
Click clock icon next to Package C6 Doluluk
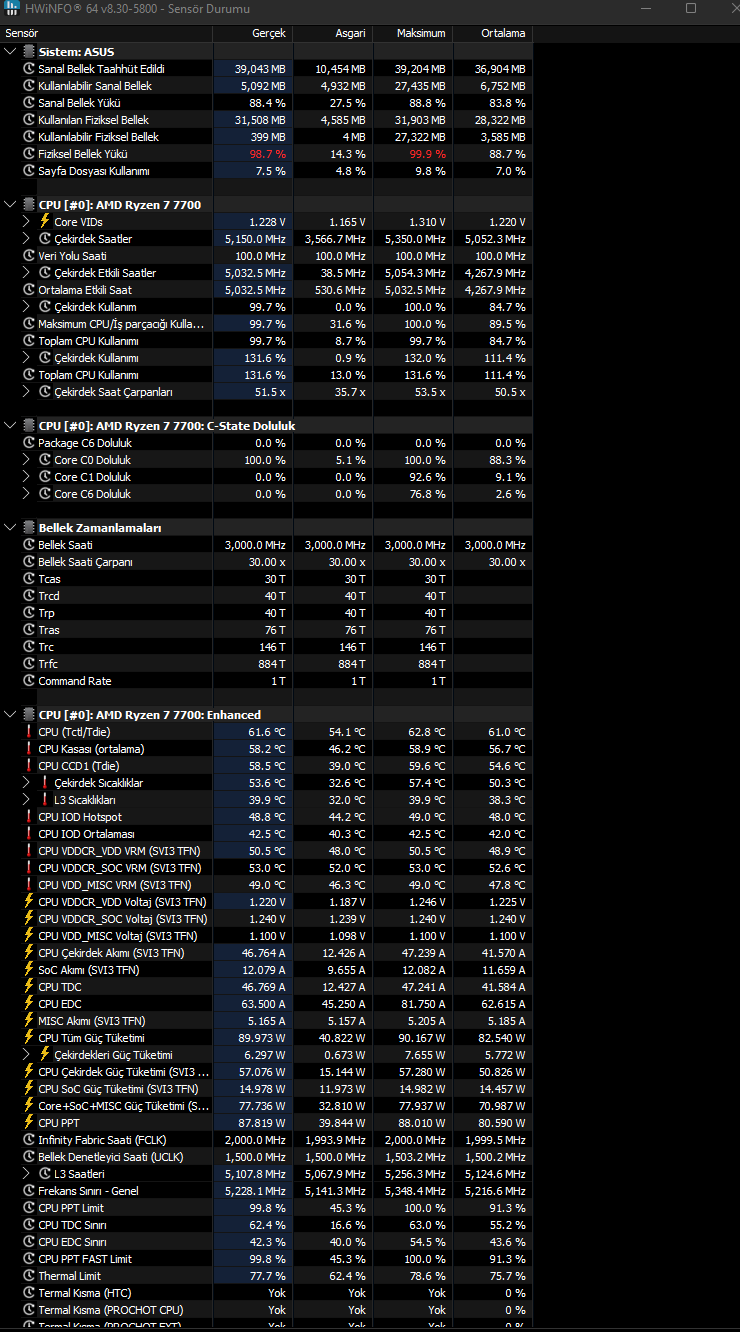click(x=28, y=443)
